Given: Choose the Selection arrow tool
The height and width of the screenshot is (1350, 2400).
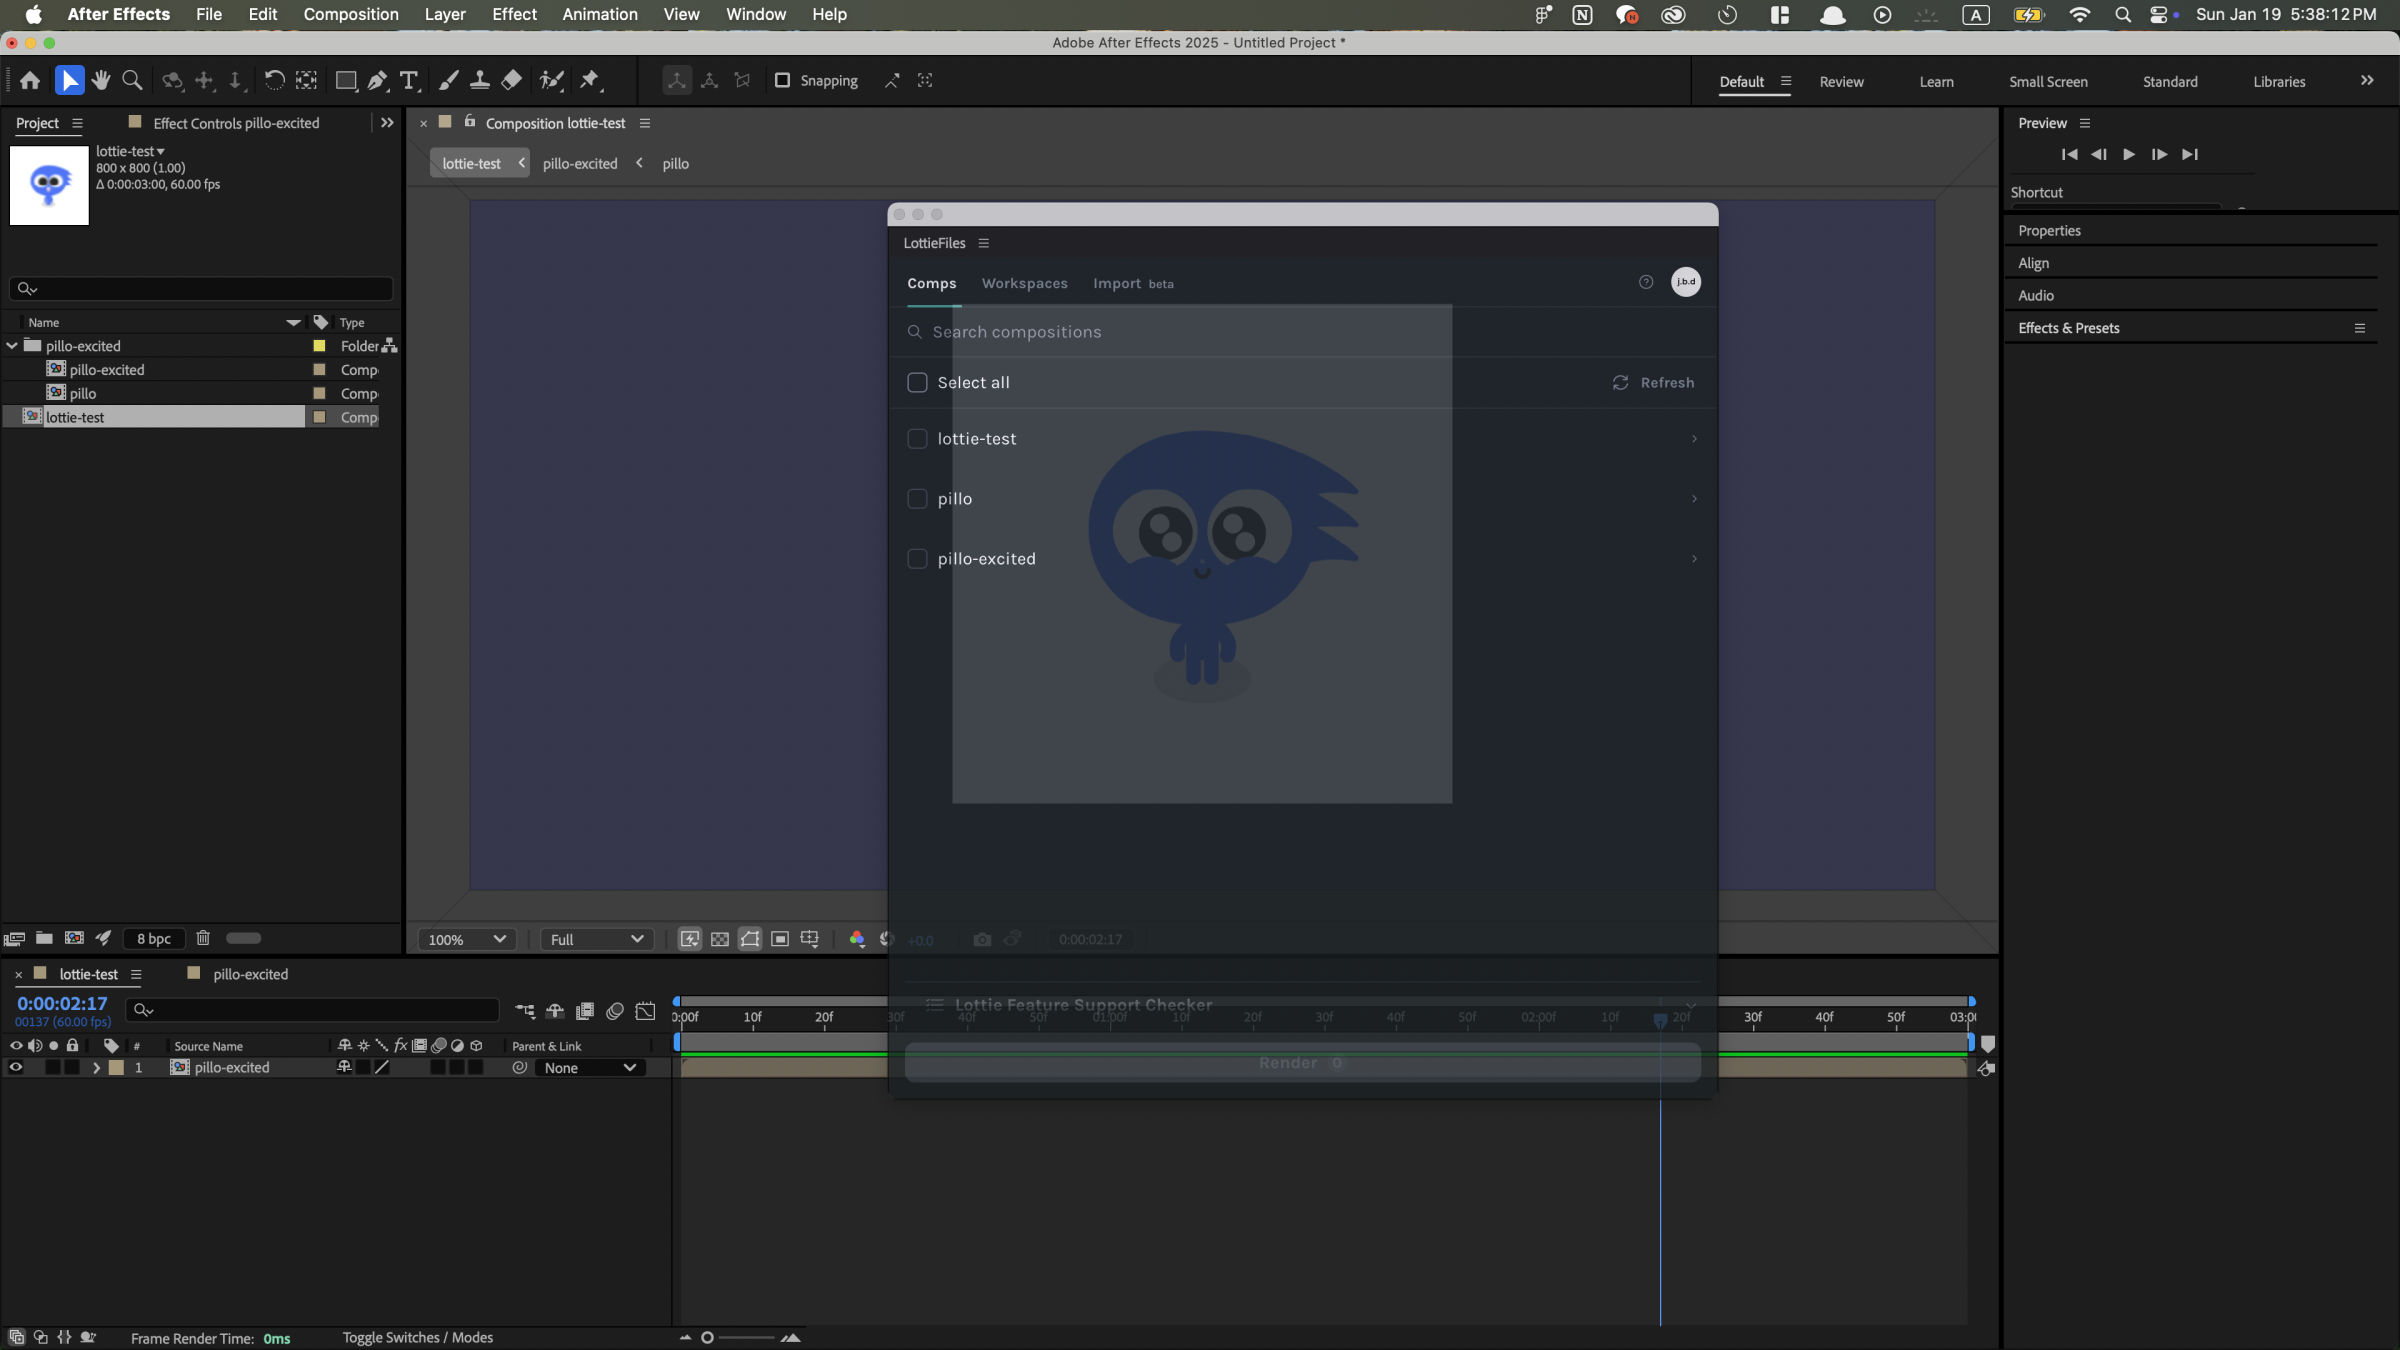Looking at the screenshot, I should (69, 80).
